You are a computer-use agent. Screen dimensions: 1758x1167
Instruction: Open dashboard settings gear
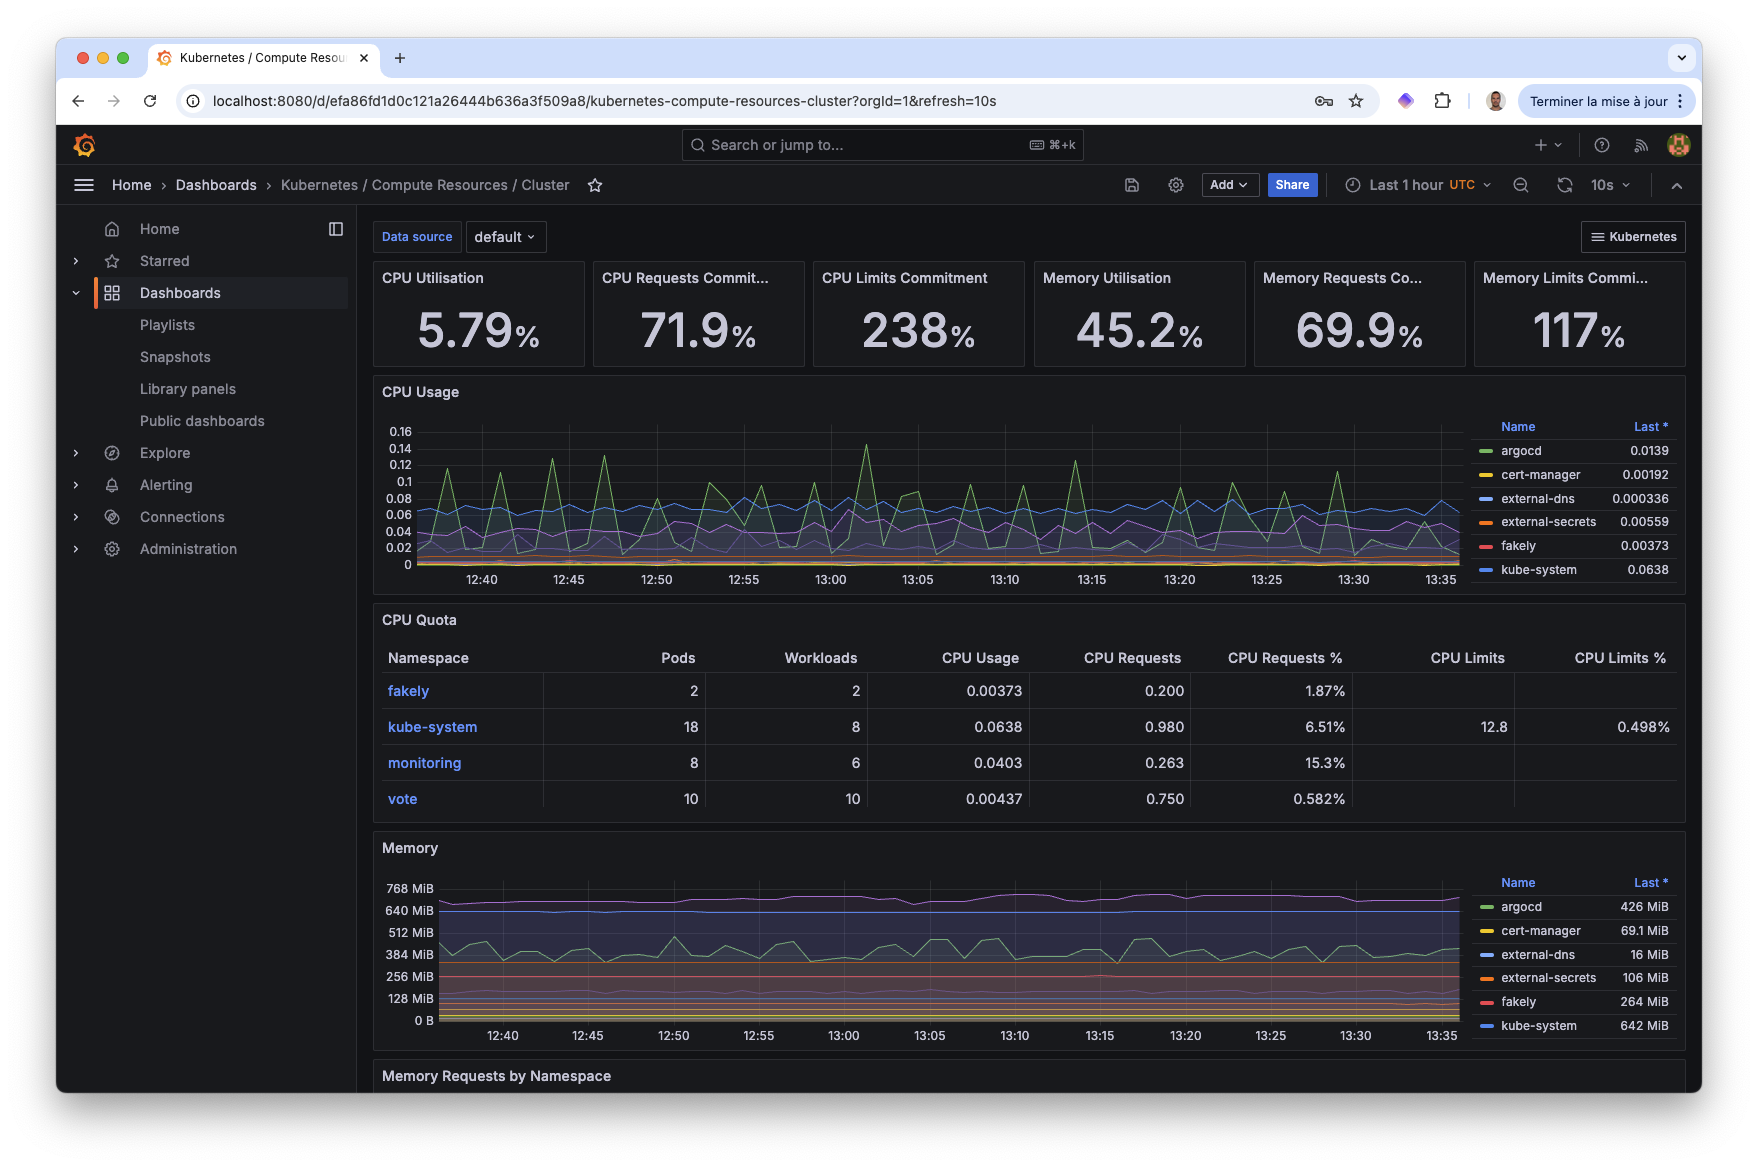[1176, 185]
